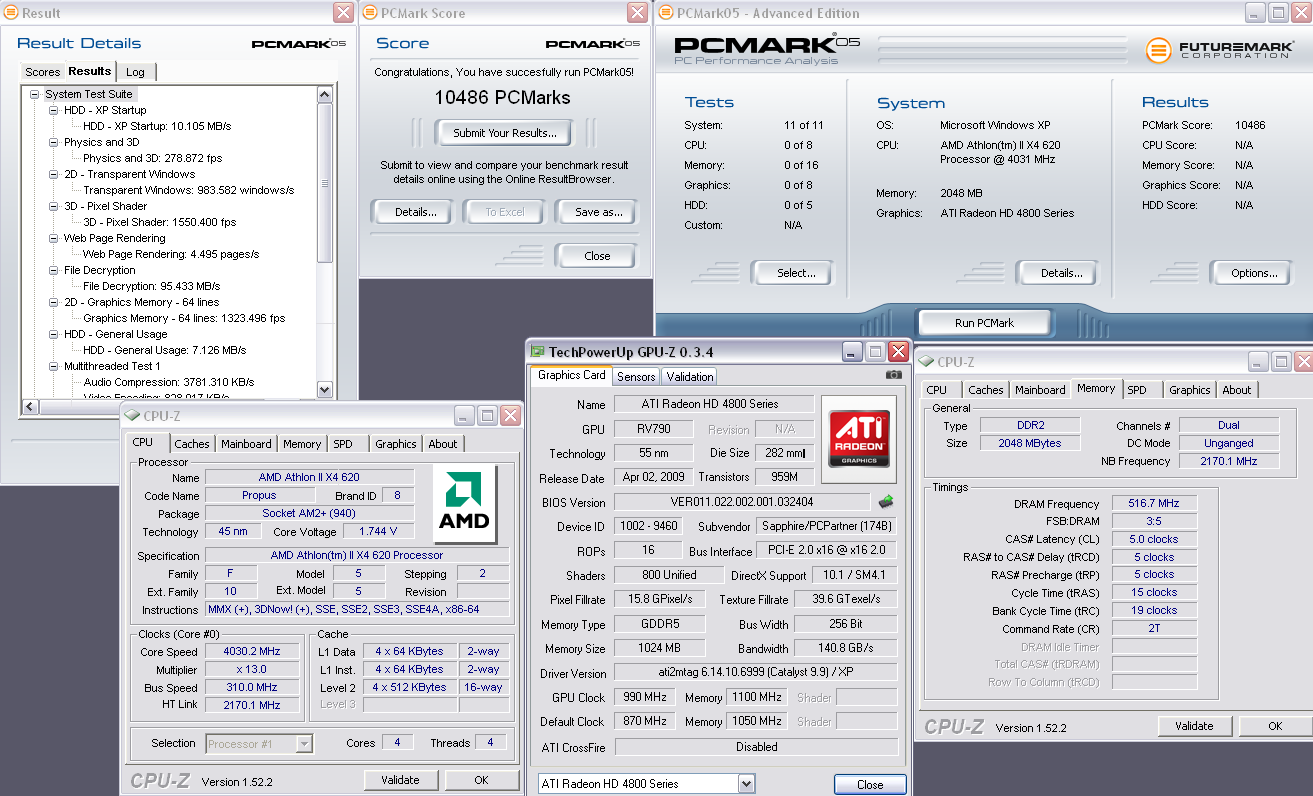Viewport: 1313px width, 796px height.
Task: Open the GPU-Z graphics card selection dropdown
Action: 746,784
